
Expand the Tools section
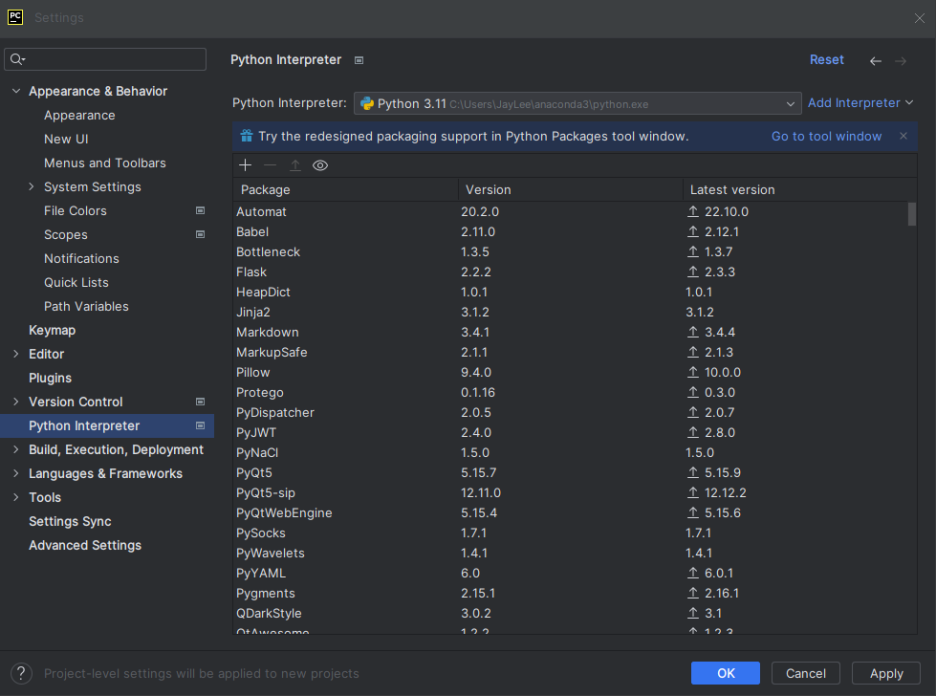tap(16, 497)
